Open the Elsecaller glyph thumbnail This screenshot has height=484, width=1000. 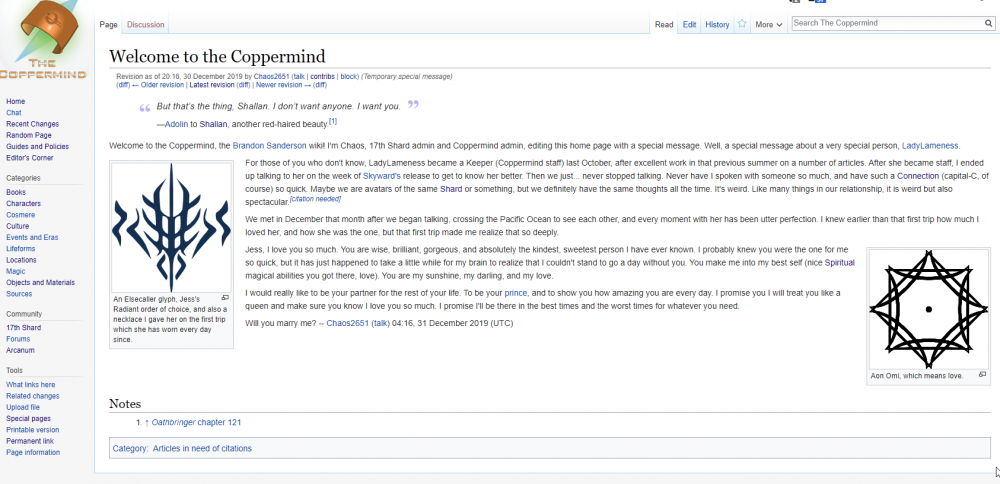pyautogui.click(x=172, y=227)
